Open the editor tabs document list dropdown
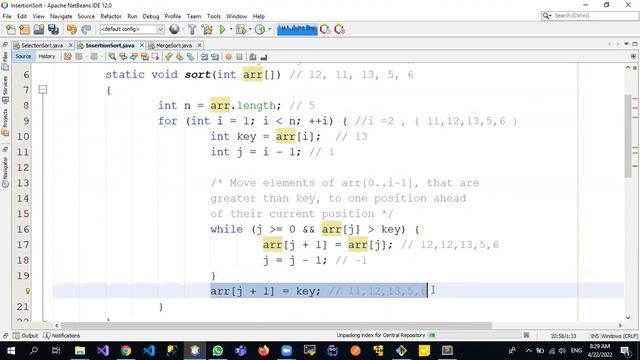 click(x=626, y=44)
